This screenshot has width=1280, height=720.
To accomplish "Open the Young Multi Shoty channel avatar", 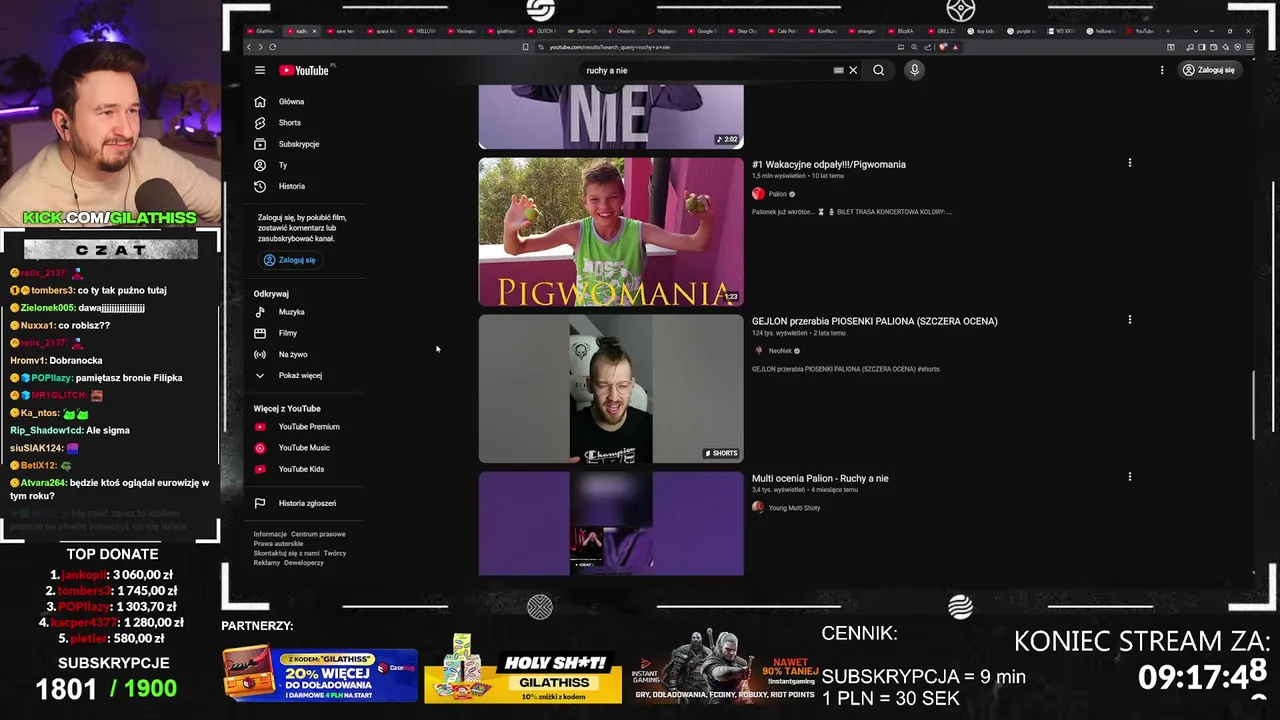I will click(758, 508).
